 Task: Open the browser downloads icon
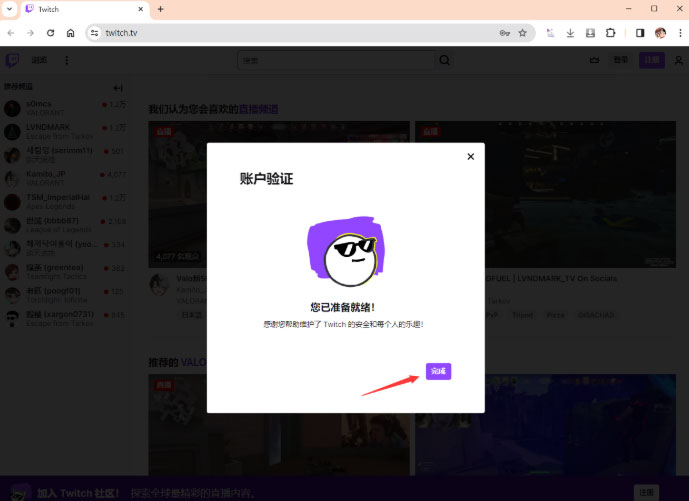(x=570, y=33)
